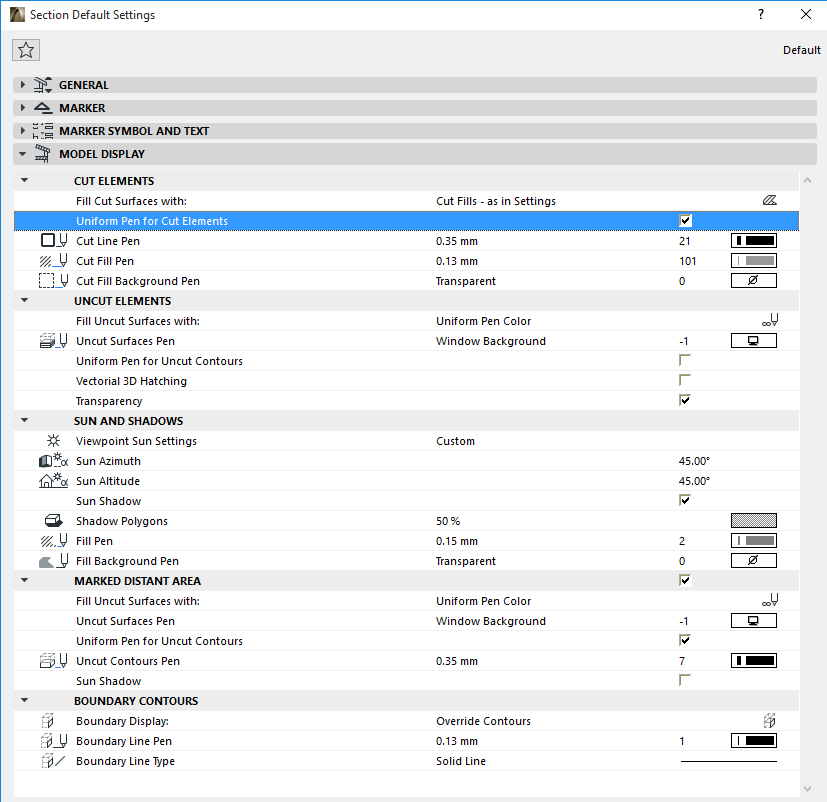Click the MARKER panel icon
827x802 pixels.
point(43,108)
